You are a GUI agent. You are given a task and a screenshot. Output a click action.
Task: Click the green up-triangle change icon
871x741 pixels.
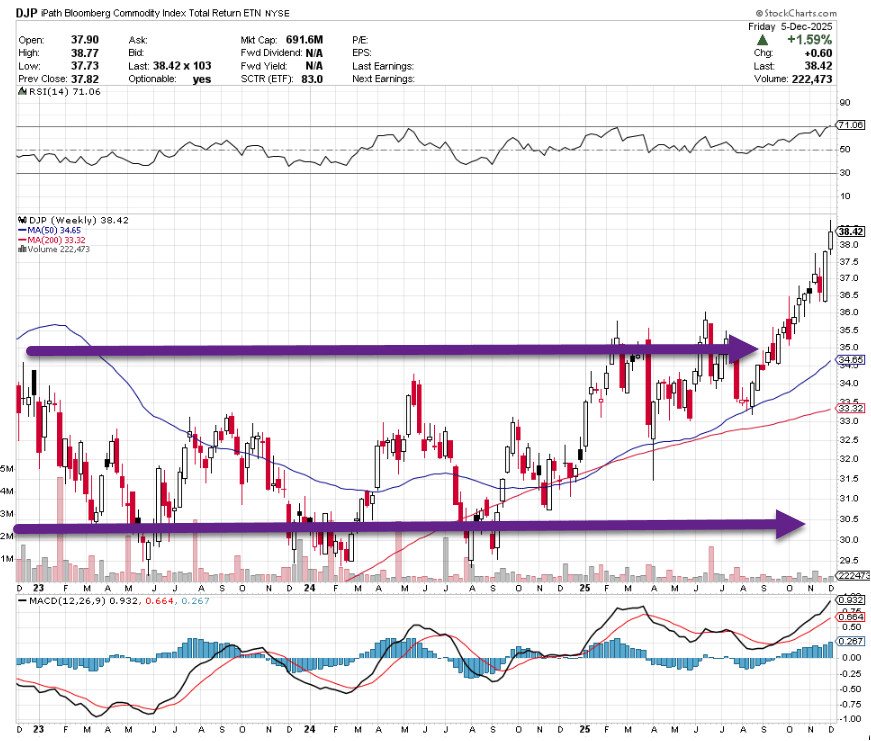click(763, 40)
